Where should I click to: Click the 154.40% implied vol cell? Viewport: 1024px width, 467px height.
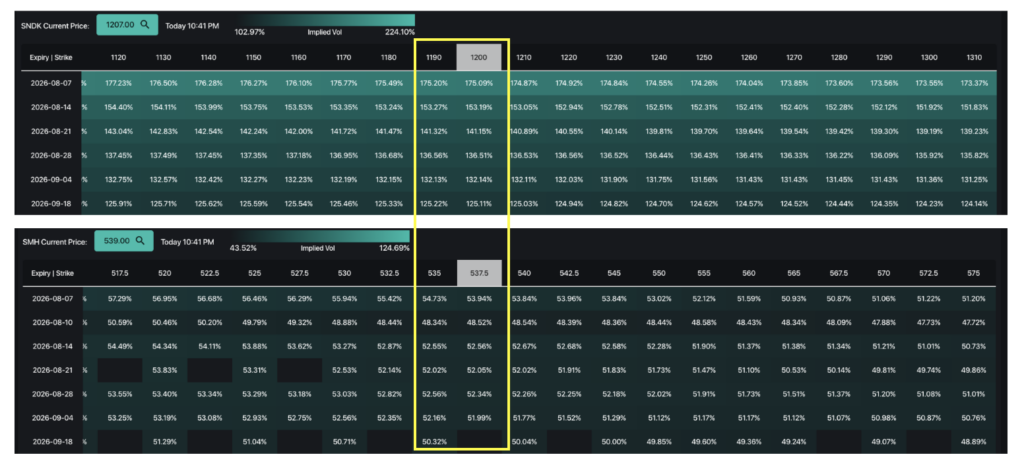[x=118, y=107]
